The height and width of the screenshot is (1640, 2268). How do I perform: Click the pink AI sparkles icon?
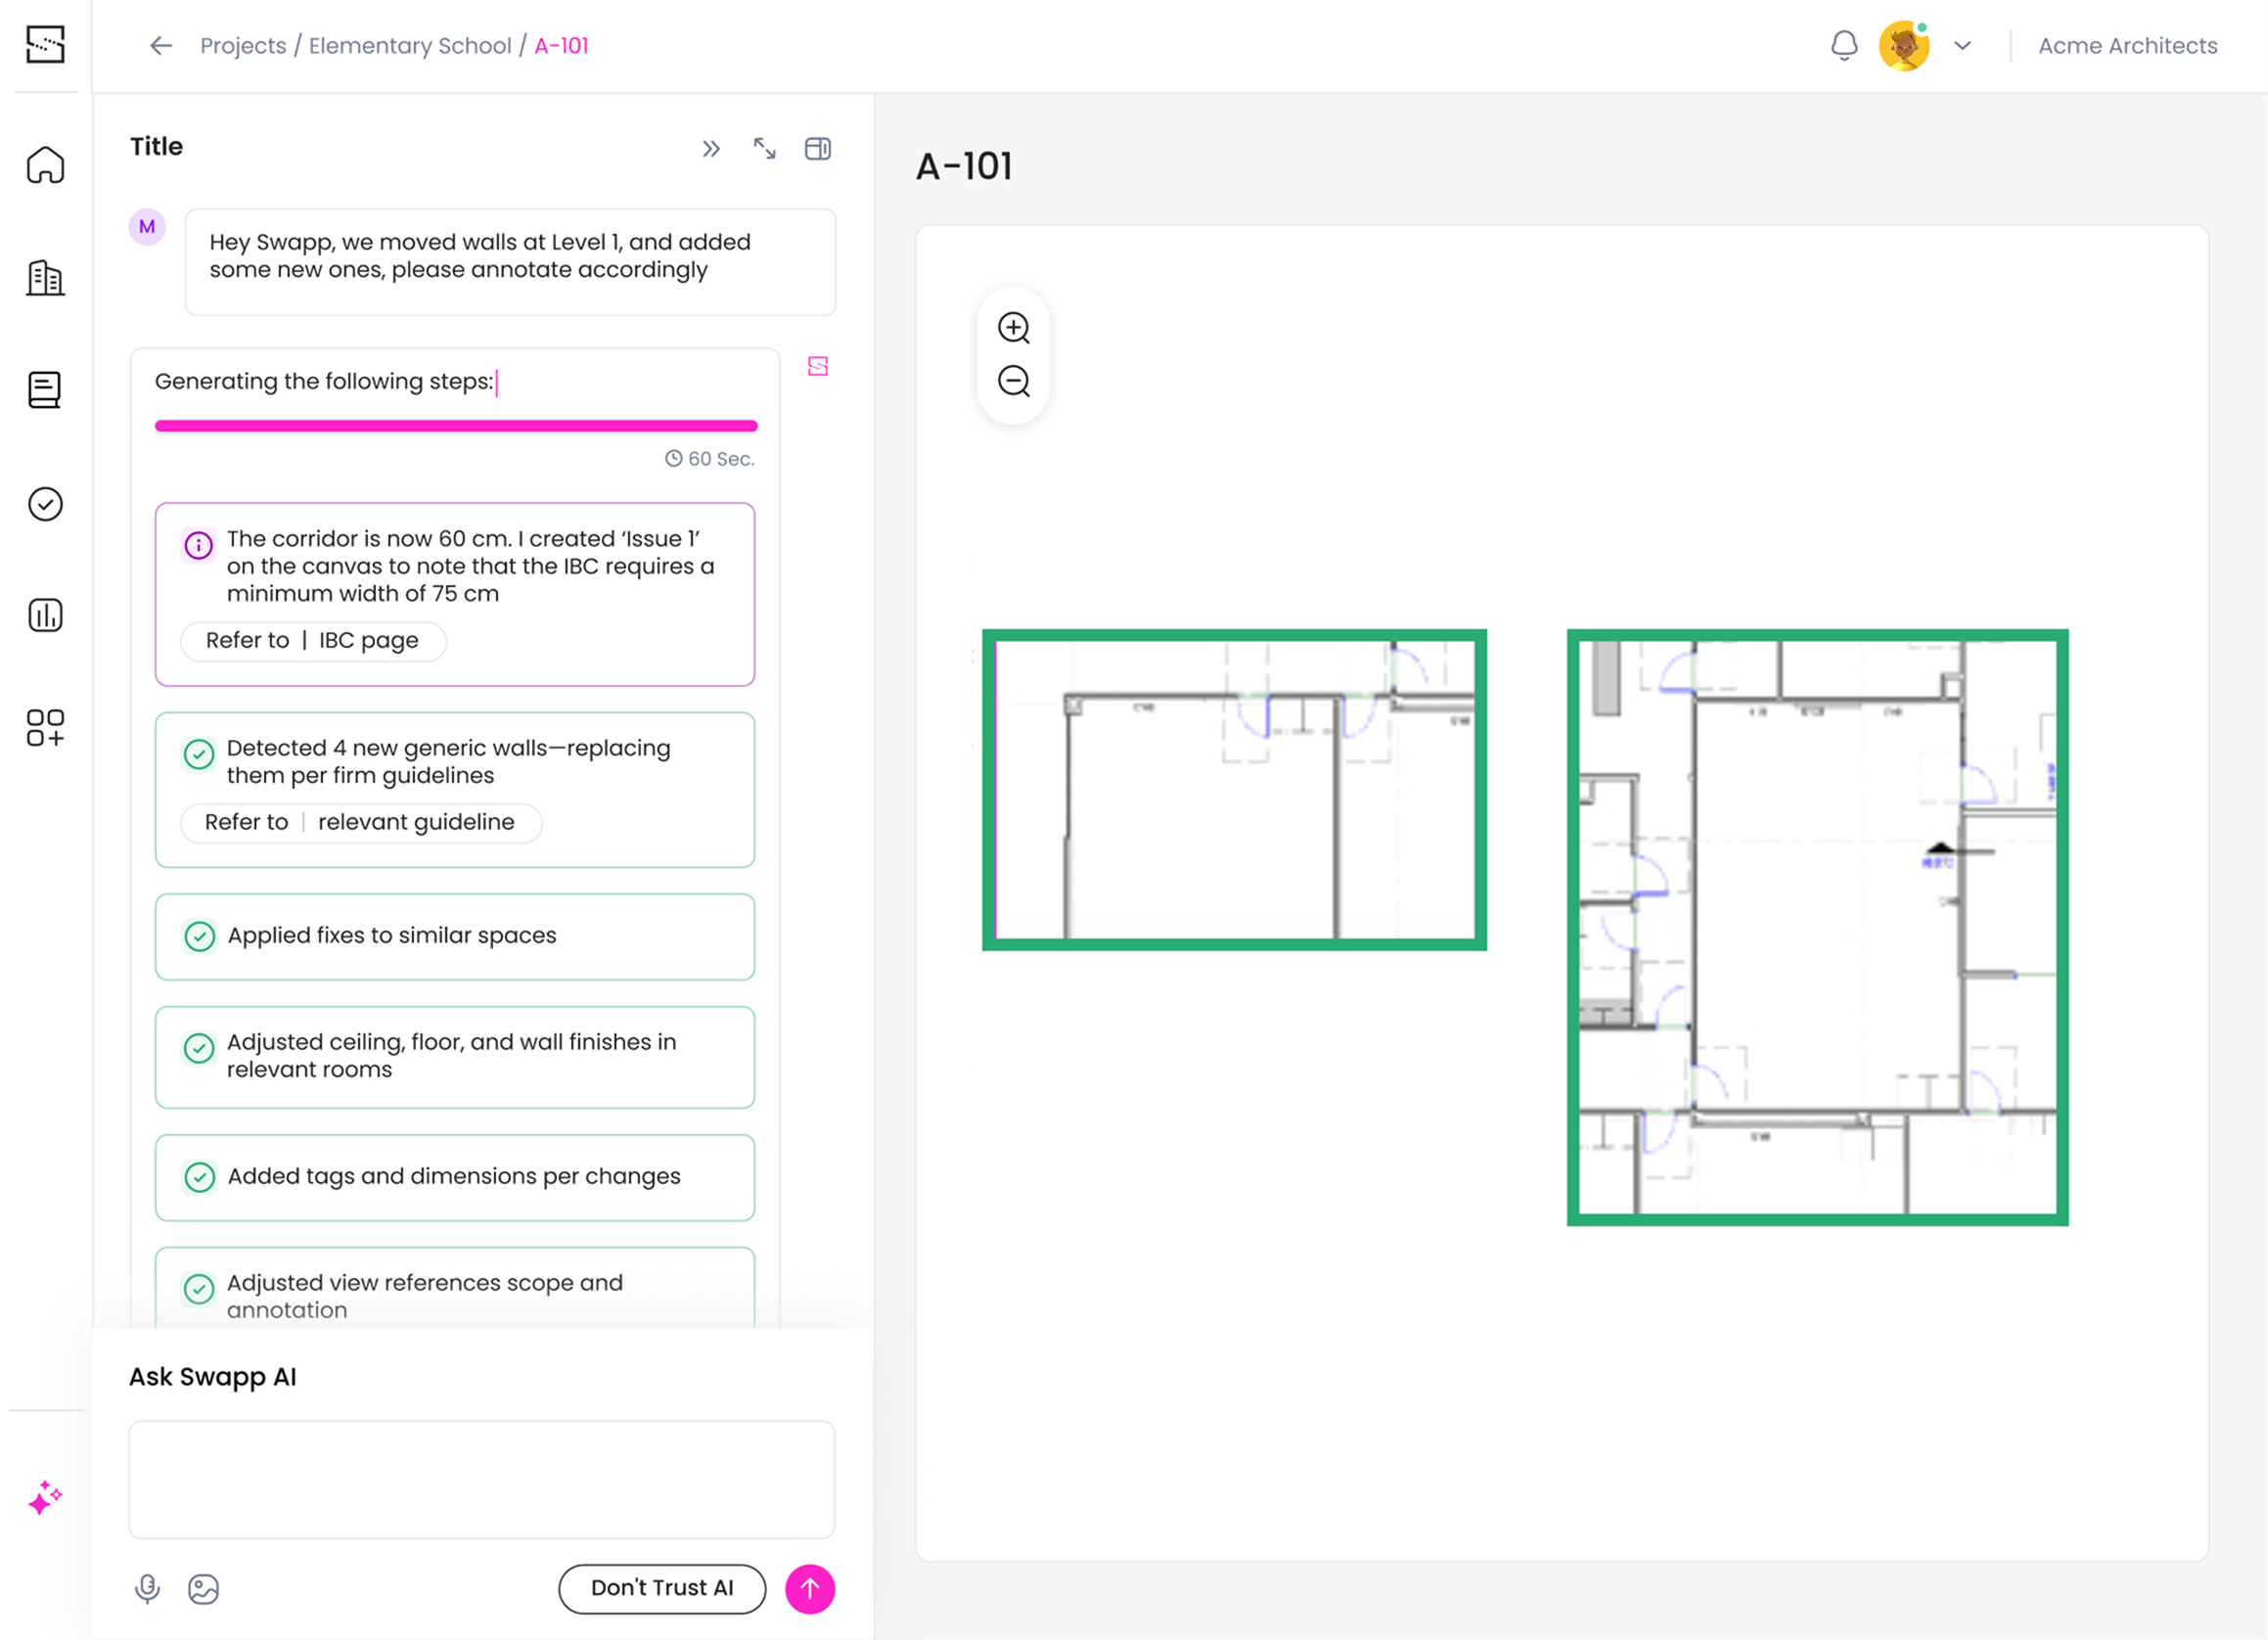[45, 1497]
